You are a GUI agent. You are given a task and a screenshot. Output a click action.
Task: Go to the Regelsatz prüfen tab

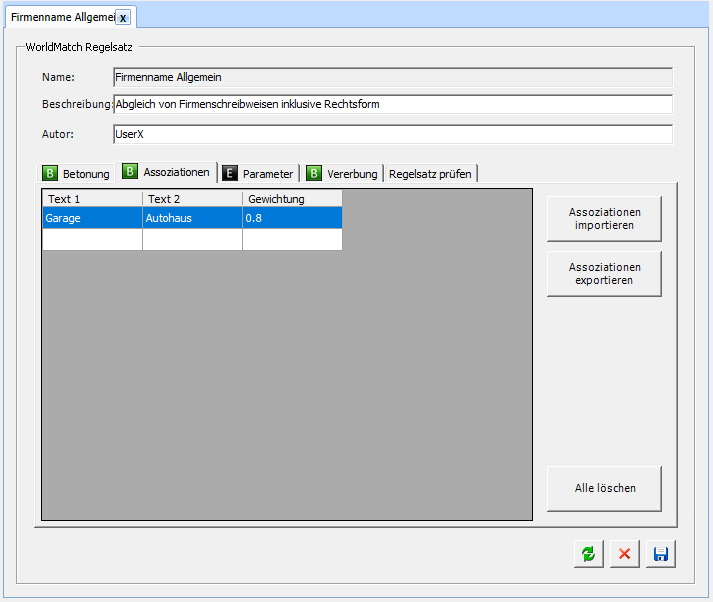pyautogui.click(x=430, y=174)
